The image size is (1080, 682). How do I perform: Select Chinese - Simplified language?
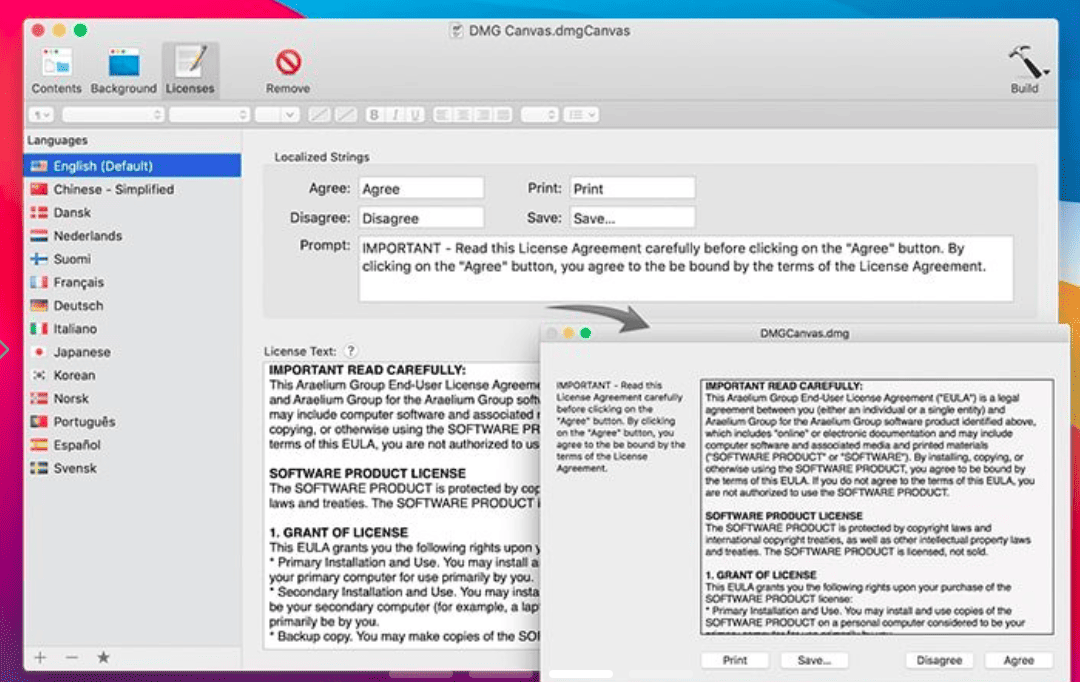132,189
